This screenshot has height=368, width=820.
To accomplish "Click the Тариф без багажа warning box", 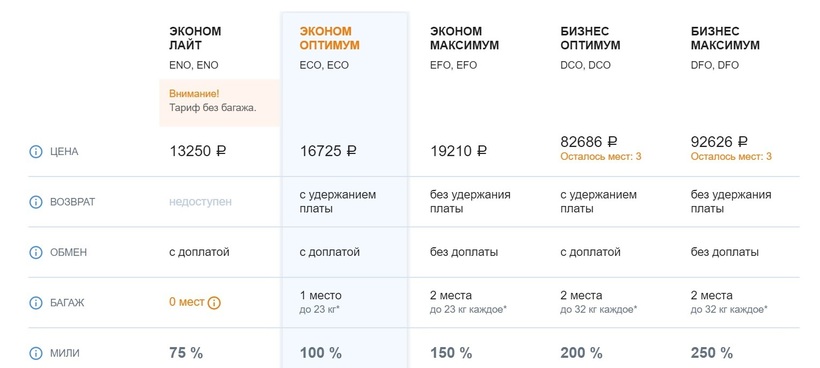I will tap(220, 102).
